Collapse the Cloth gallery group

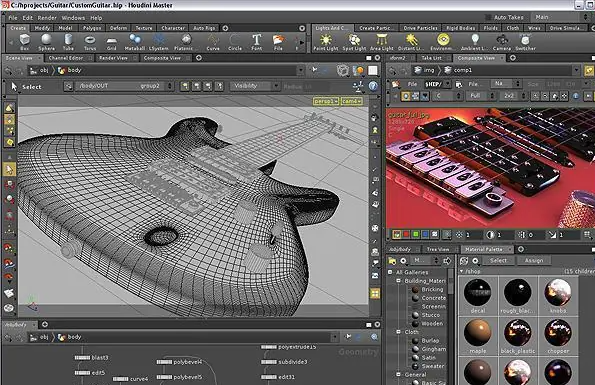(398, 332)
